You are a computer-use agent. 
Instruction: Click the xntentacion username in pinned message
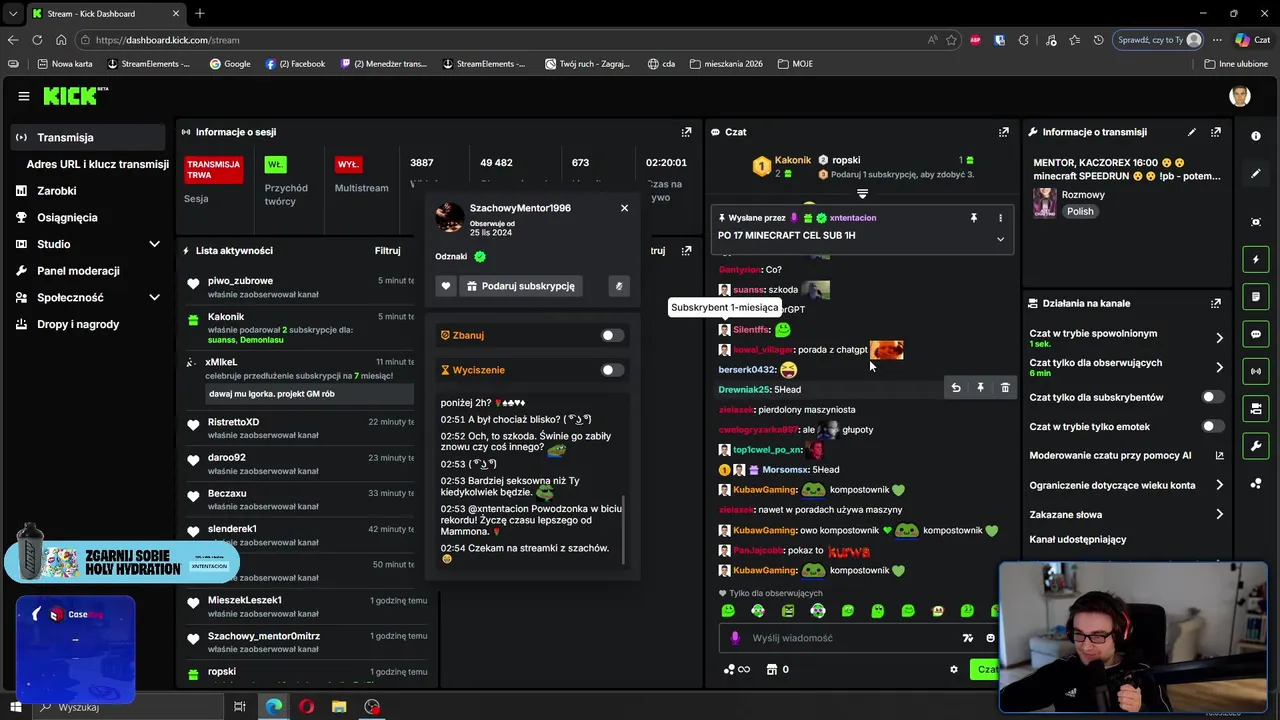click(852, 218)
